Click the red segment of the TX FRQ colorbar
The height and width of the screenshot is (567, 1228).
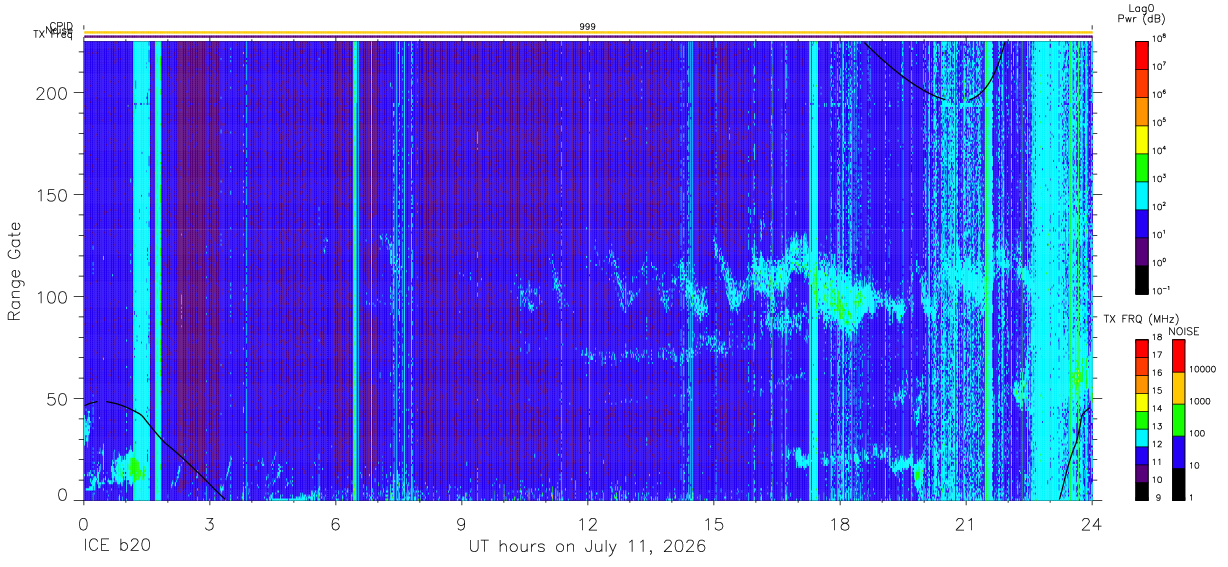1142,349
